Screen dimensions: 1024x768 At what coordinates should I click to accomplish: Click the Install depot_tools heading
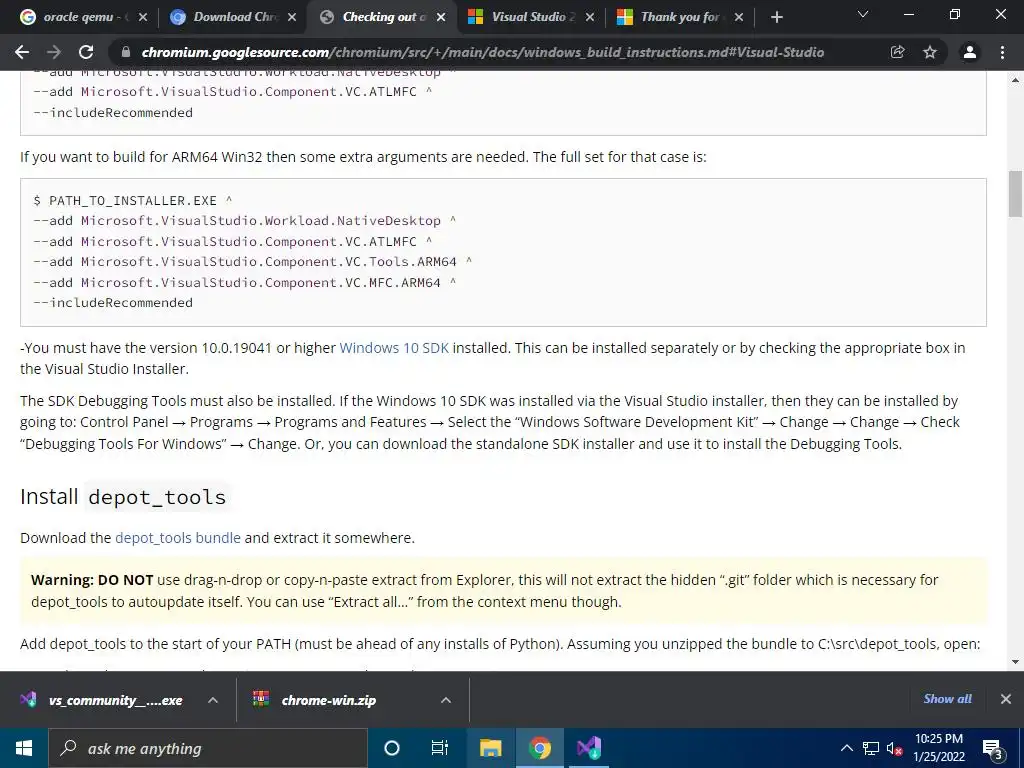pos(123,497)
